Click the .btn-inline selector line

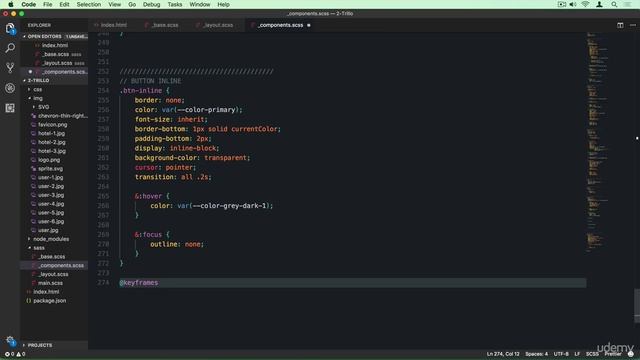[144, 91]
